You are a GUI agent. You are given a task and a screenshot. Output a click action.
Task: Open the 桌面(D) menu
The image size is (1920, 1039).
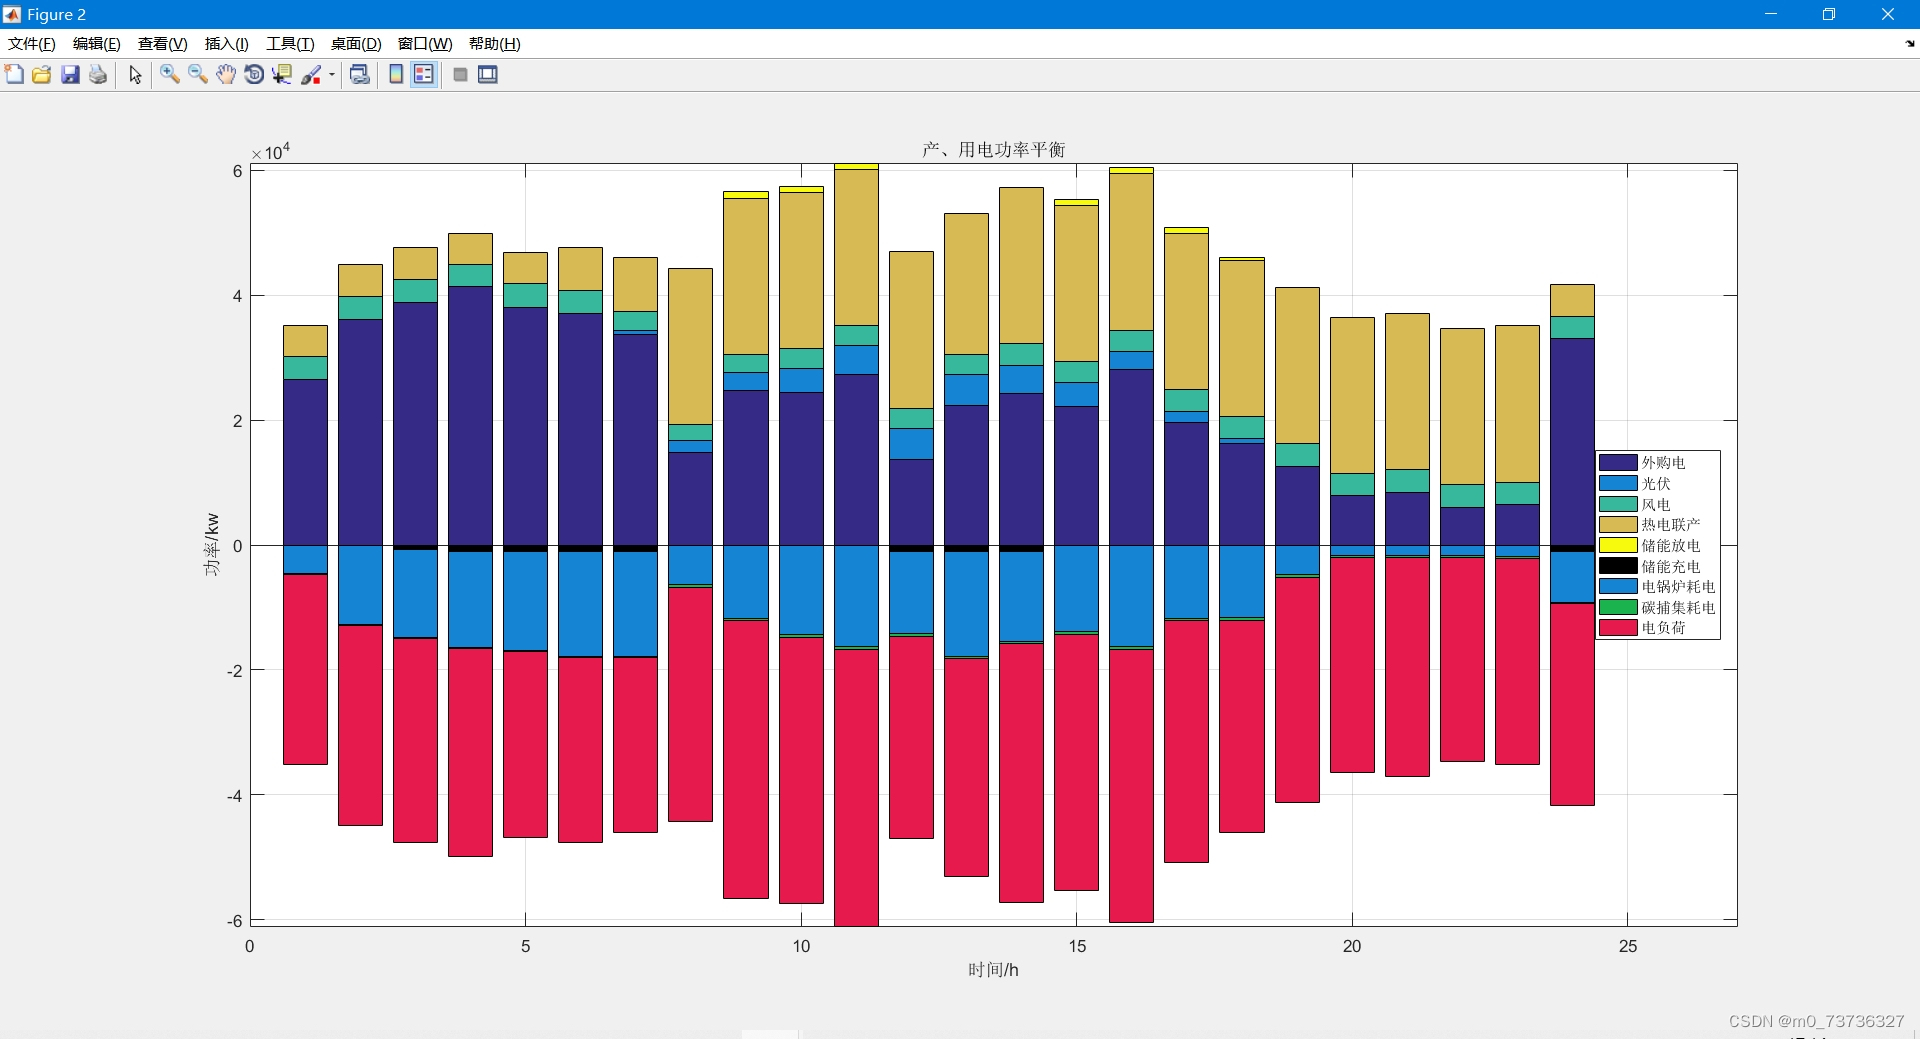356,44
